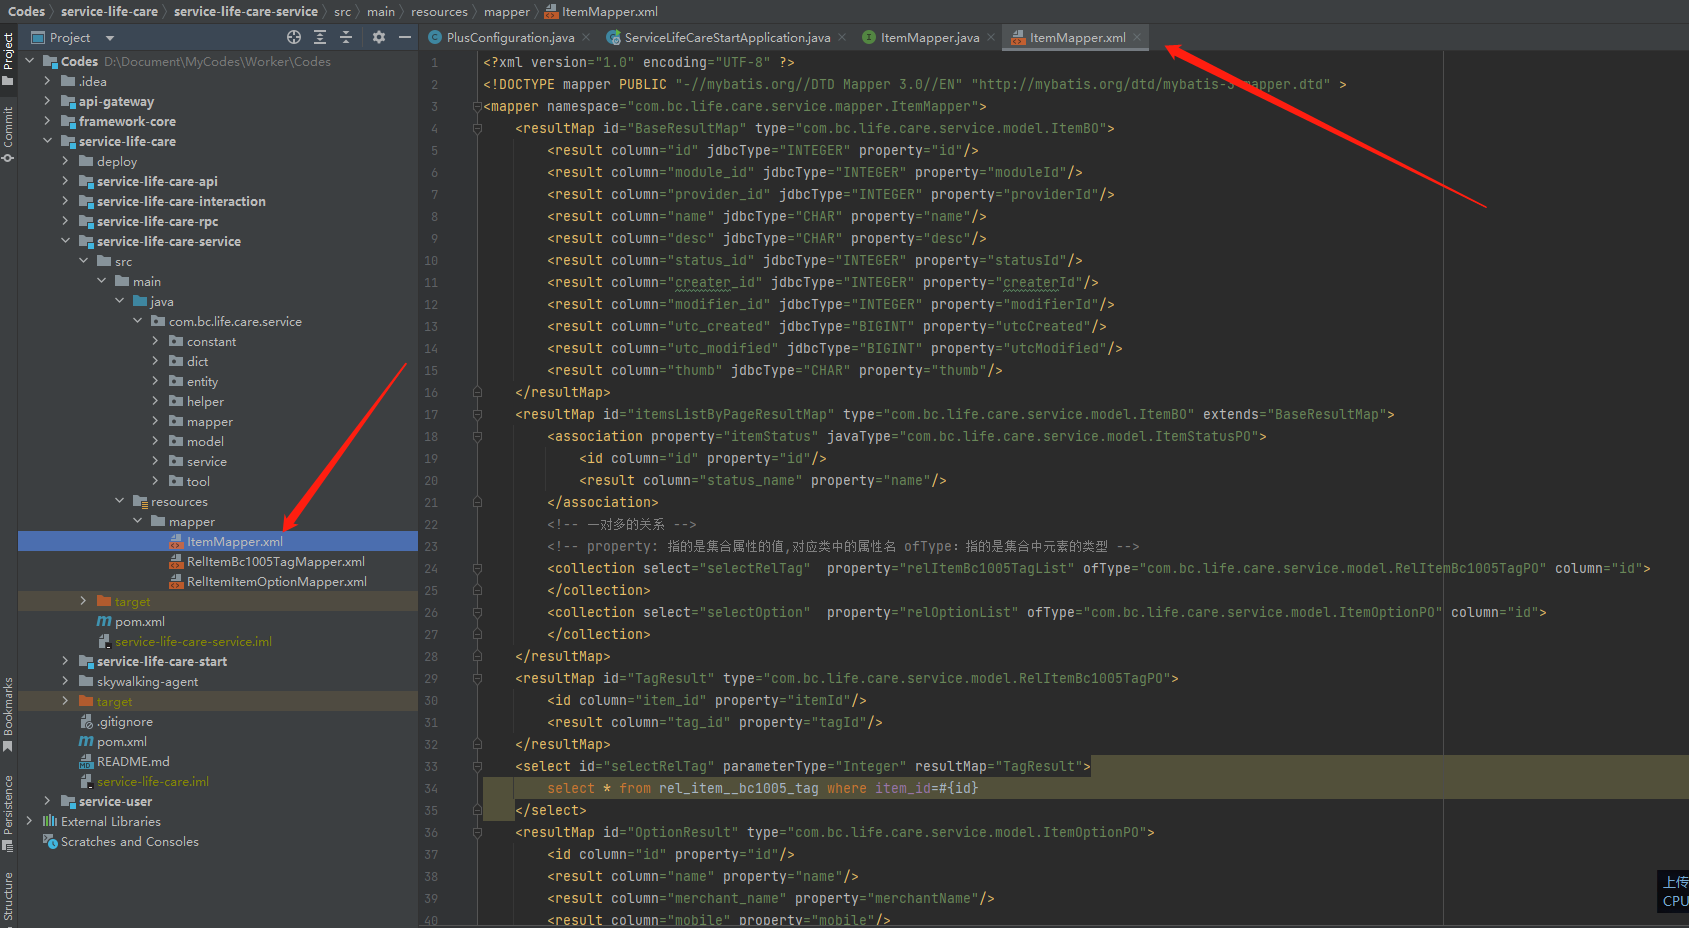
Task: Expand the External Libraries node
Action: click(29, 821)
